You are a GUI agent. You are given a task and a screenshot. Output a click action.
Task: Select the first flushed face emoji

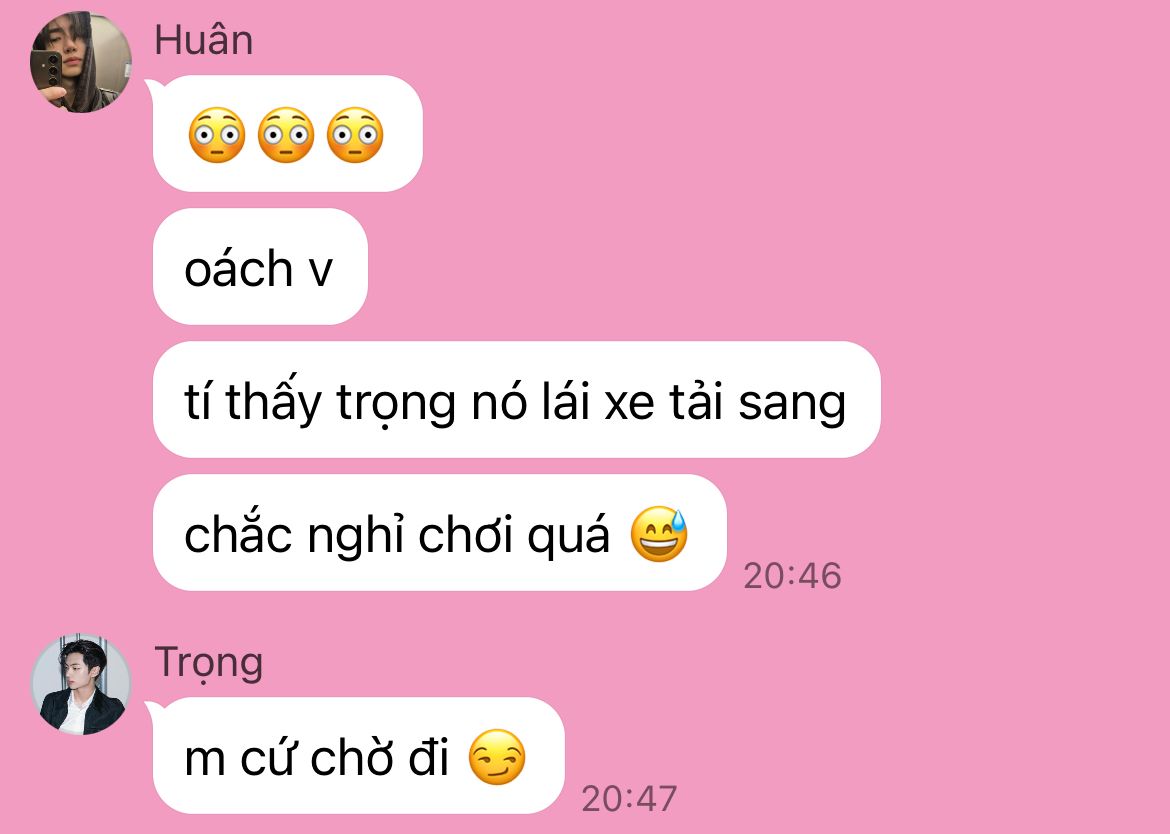pos(216,135)
